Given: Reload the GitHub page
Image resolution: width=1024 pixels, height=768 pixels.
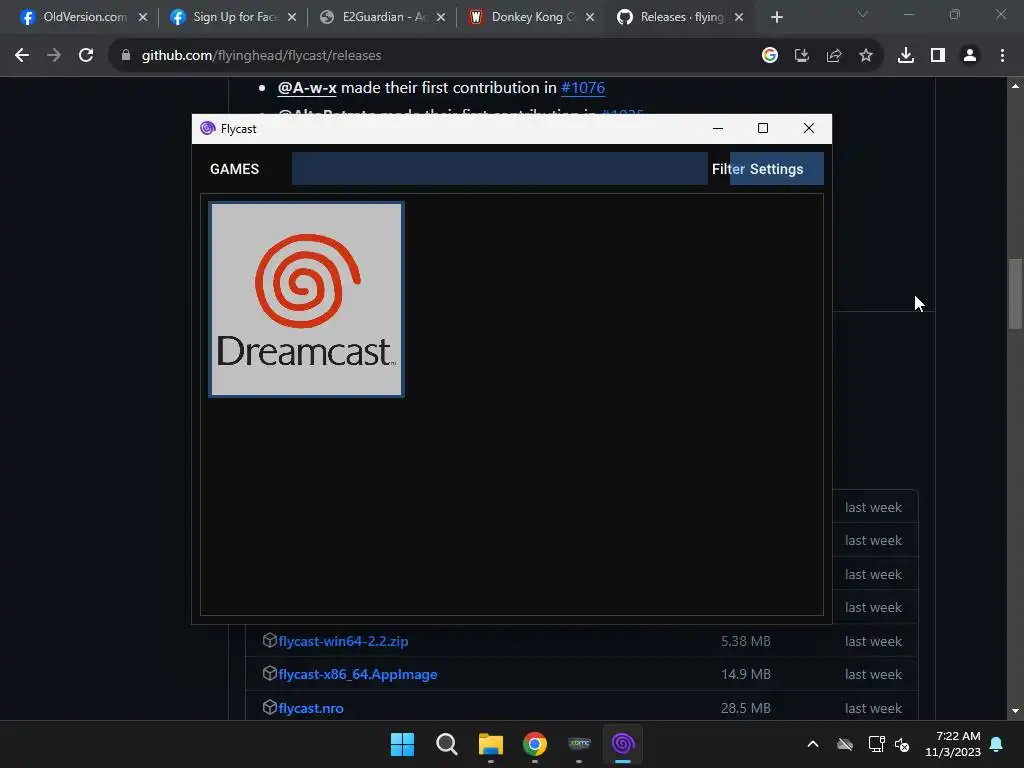Looking at the screenshot, I should (x=86, y=56).
